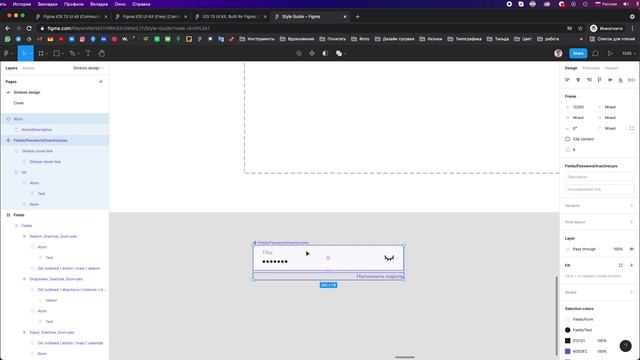The image size is (640, 360).
Task: Switch to the Inspect tab
Action: 611,68
